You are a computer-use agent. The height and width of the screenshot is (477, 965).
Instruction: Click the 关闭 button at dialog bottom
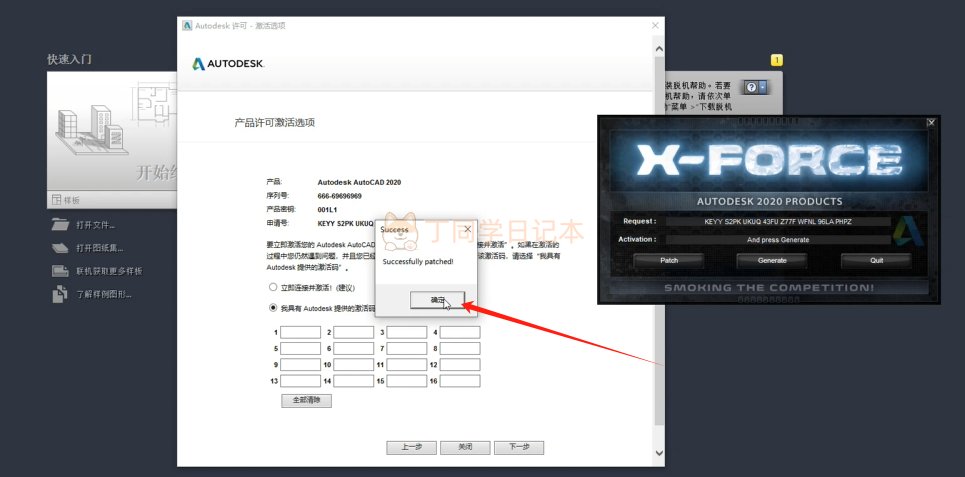[x=465, y=447]
